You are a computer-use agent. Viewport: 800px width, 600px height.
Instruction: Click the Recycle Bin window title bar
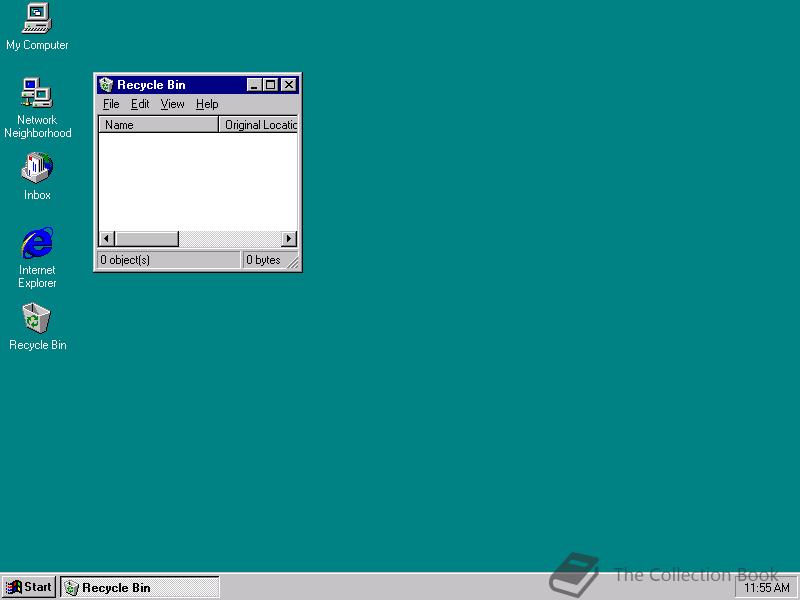coord(198,85)
